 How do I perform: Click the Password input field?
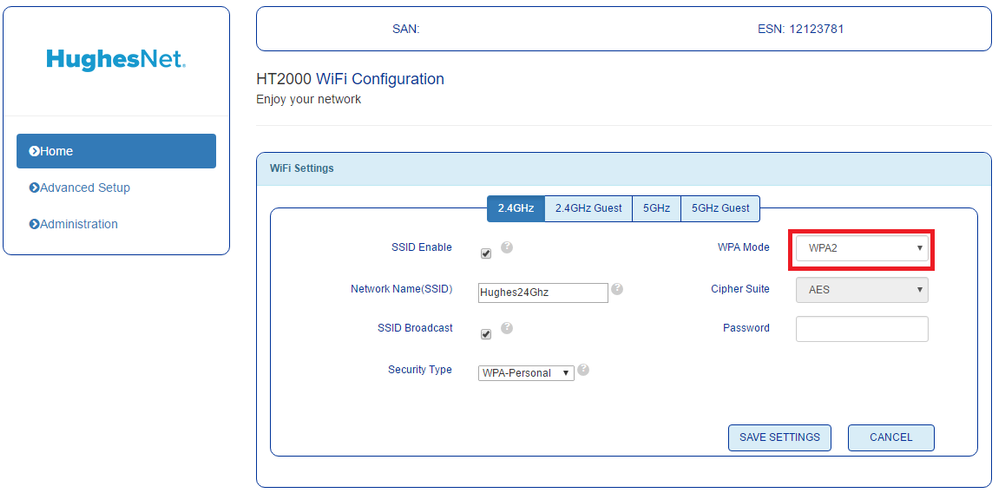coord(862,329)
